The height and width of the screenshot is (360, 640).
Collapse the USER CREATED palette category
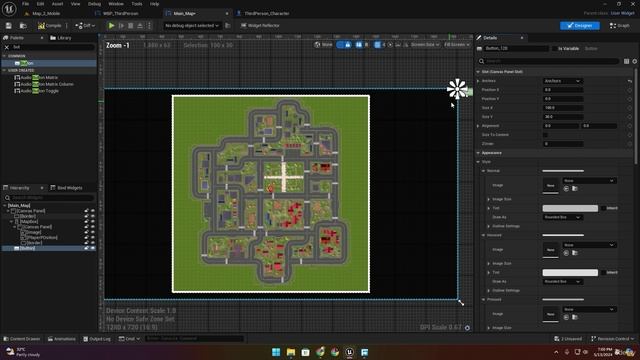pyautogui.click(x=4, y=70)
